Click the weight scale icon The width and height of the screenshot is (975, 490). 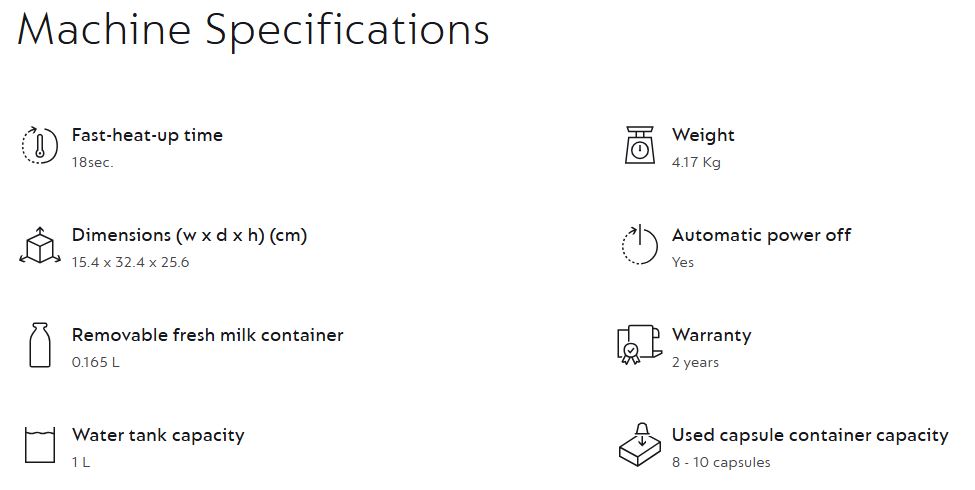point(639,146)
